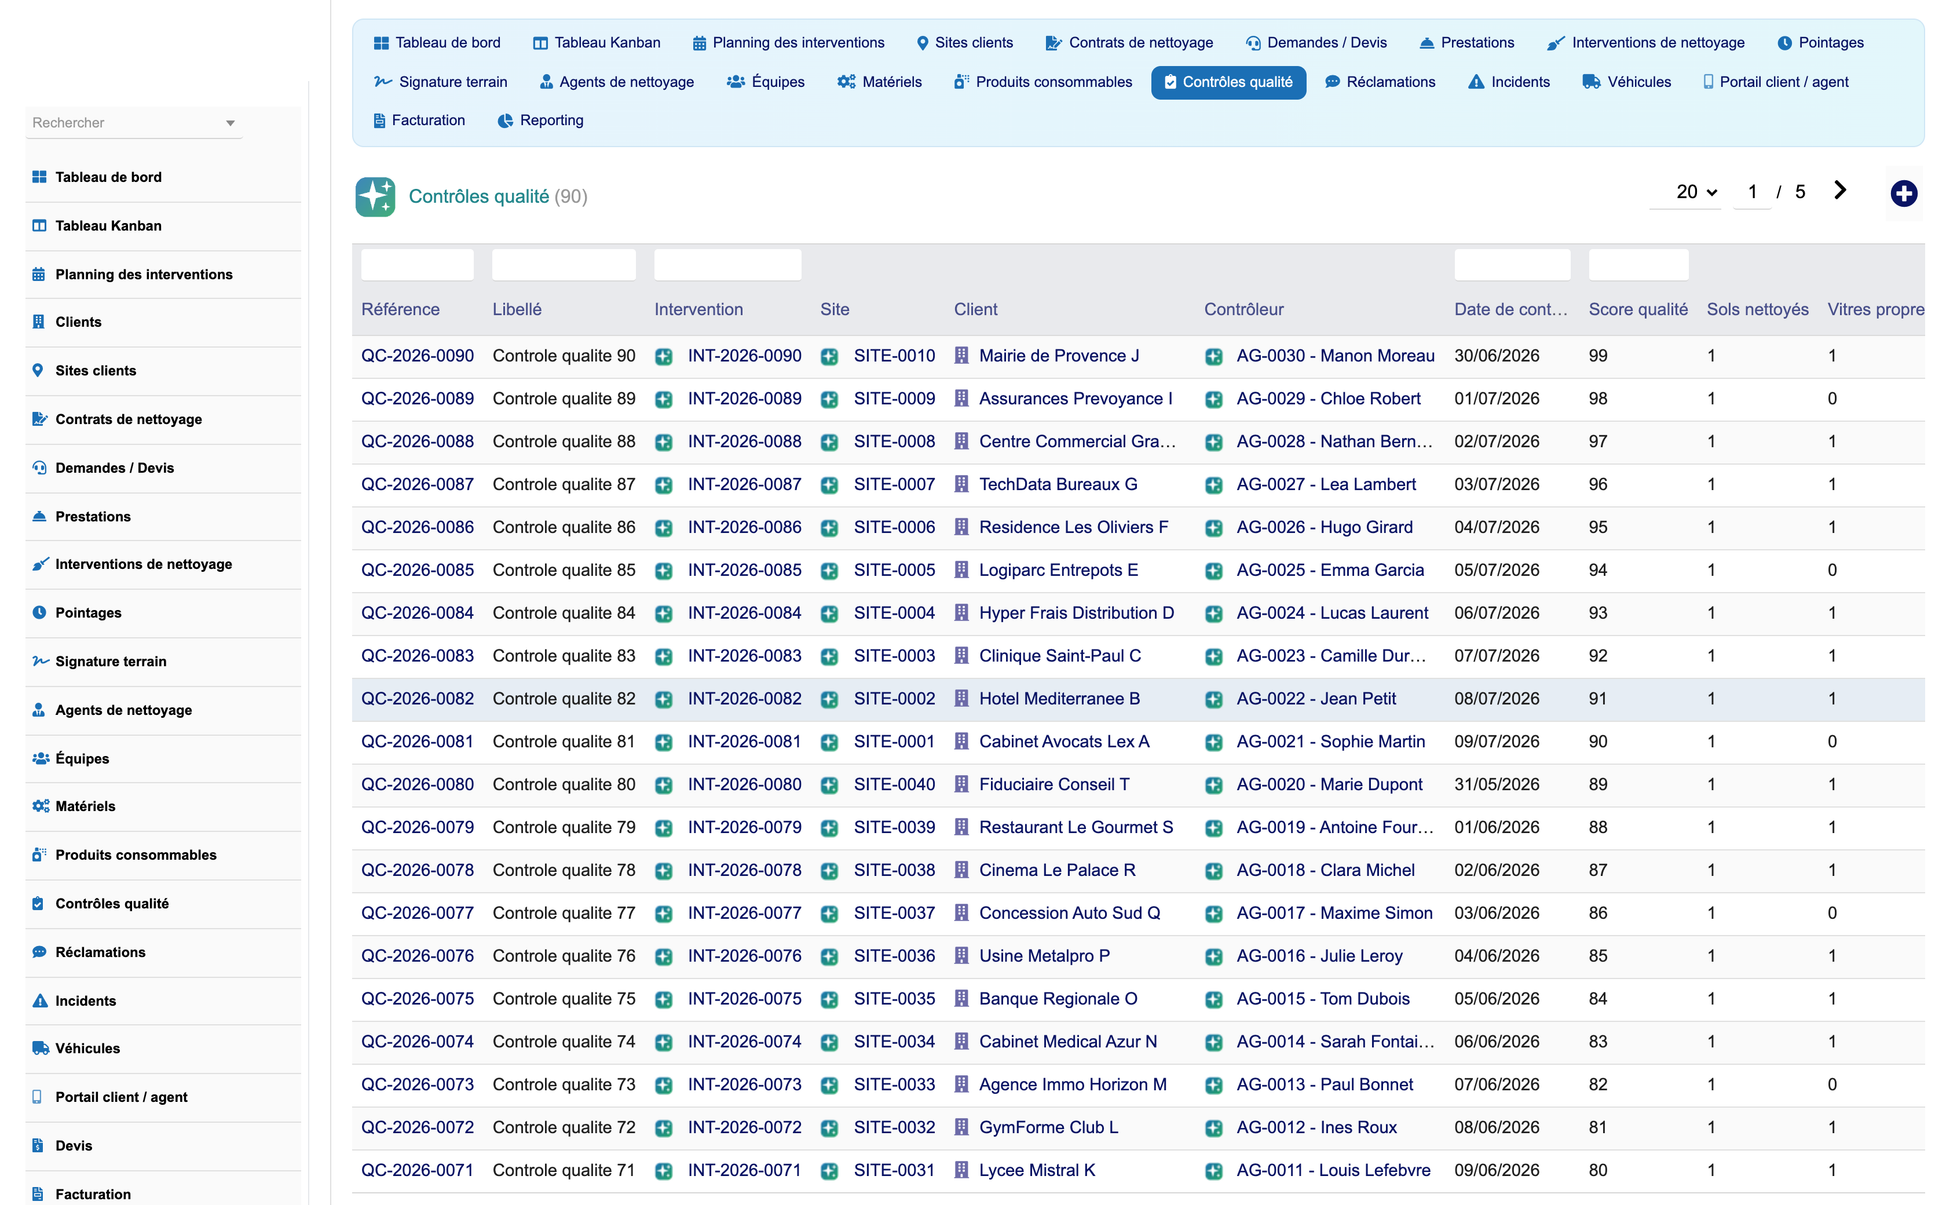Open Réclamations top tab
1946x1205 pixels.
click(1380, 82)
